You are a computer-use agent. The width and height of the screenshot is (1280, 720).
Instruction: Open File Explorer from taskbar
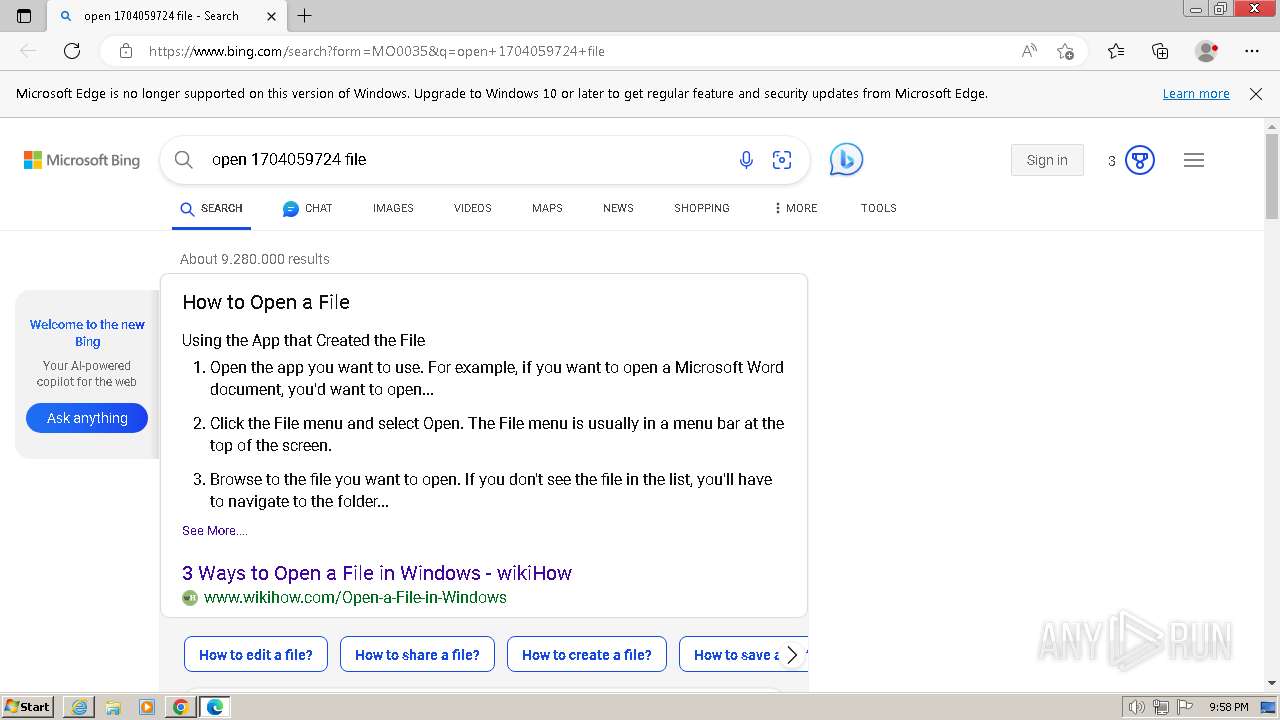[113, 707]
